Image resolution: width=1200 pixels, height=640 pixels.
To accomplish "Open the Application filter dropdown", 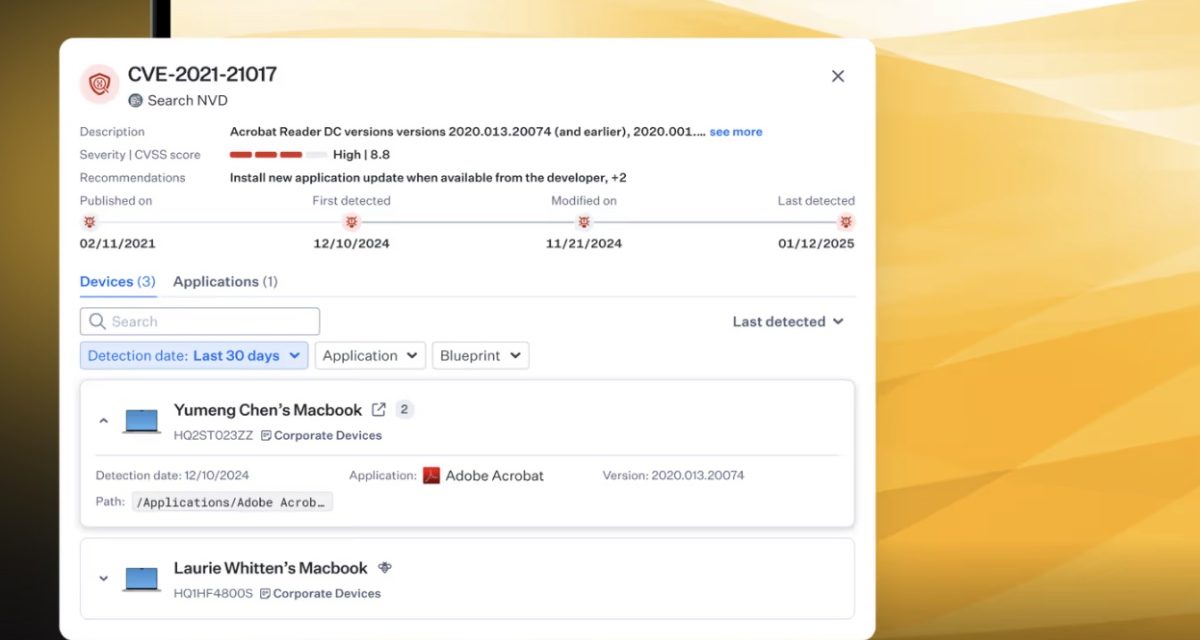I will (x=370, y=356).
